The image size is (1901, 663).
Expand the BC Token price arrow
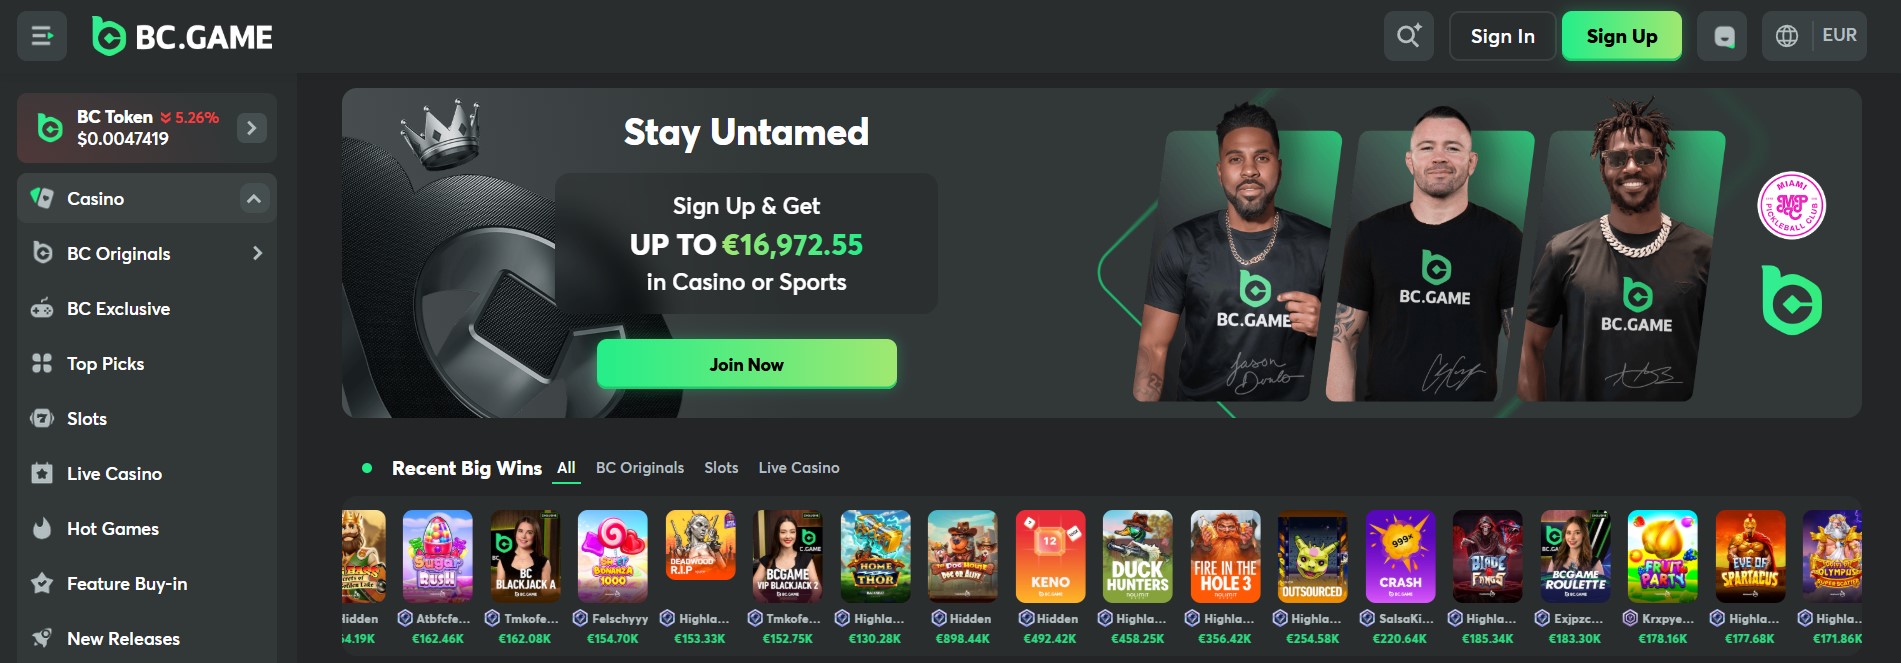click(x=251, y=128)
